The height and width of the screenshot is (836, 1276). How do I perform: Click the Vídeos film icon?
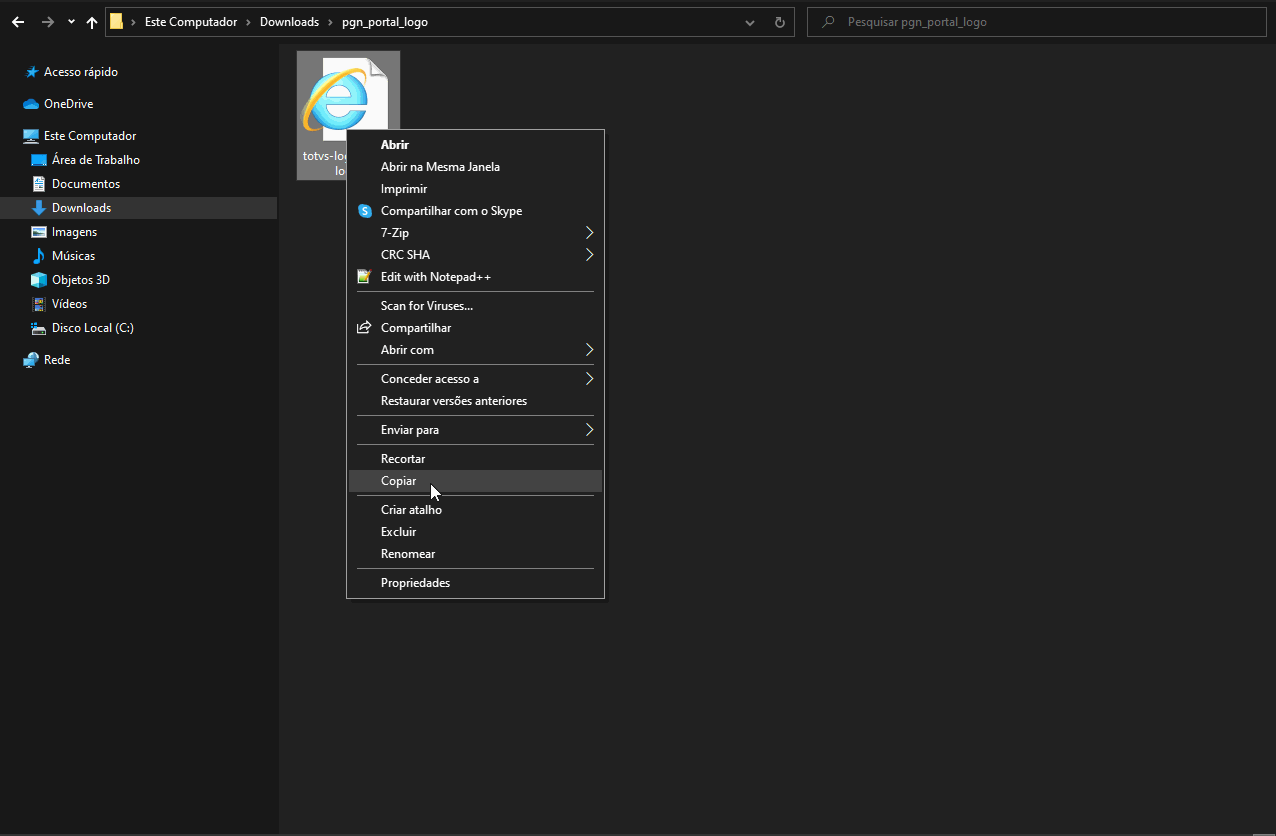coord(39,304)
